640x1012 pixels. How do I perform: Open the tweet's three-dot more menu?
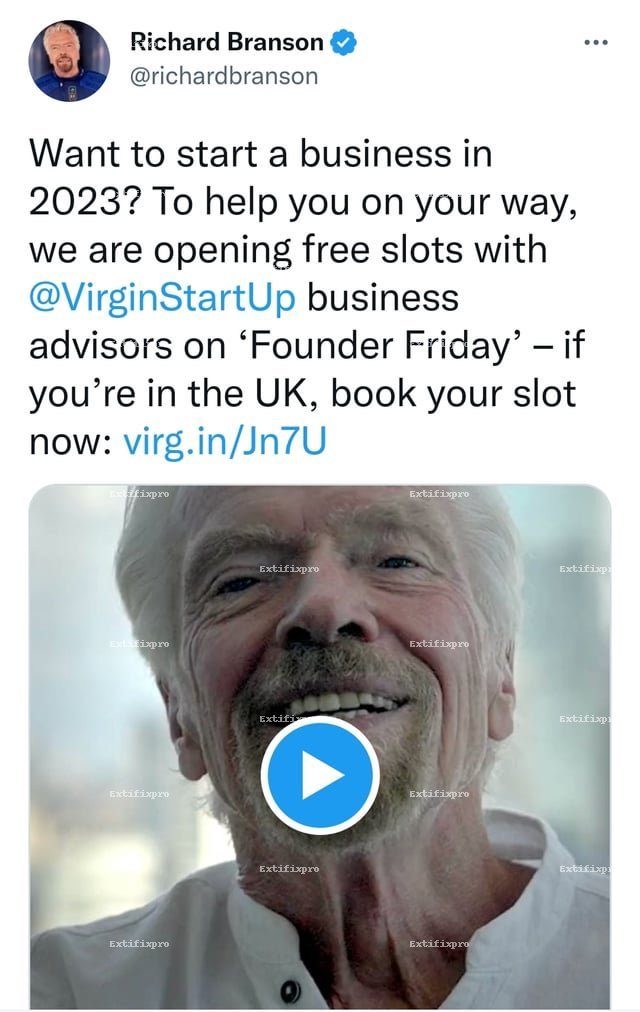pos(595,42)
